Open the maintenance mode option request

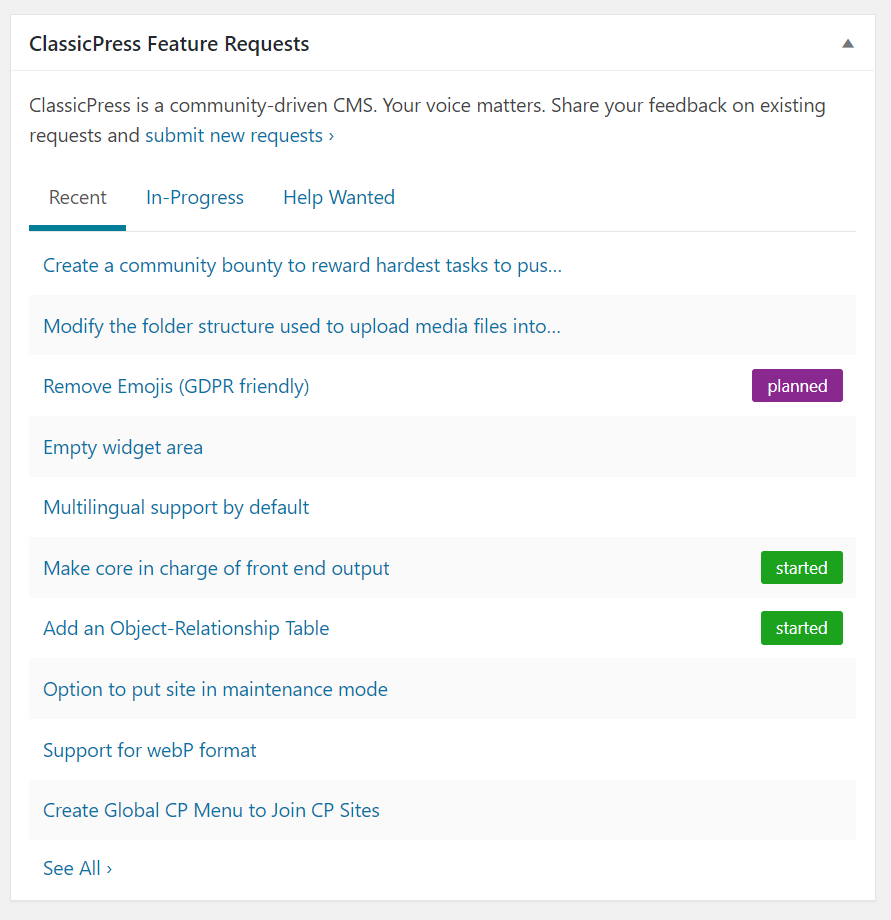215,689
